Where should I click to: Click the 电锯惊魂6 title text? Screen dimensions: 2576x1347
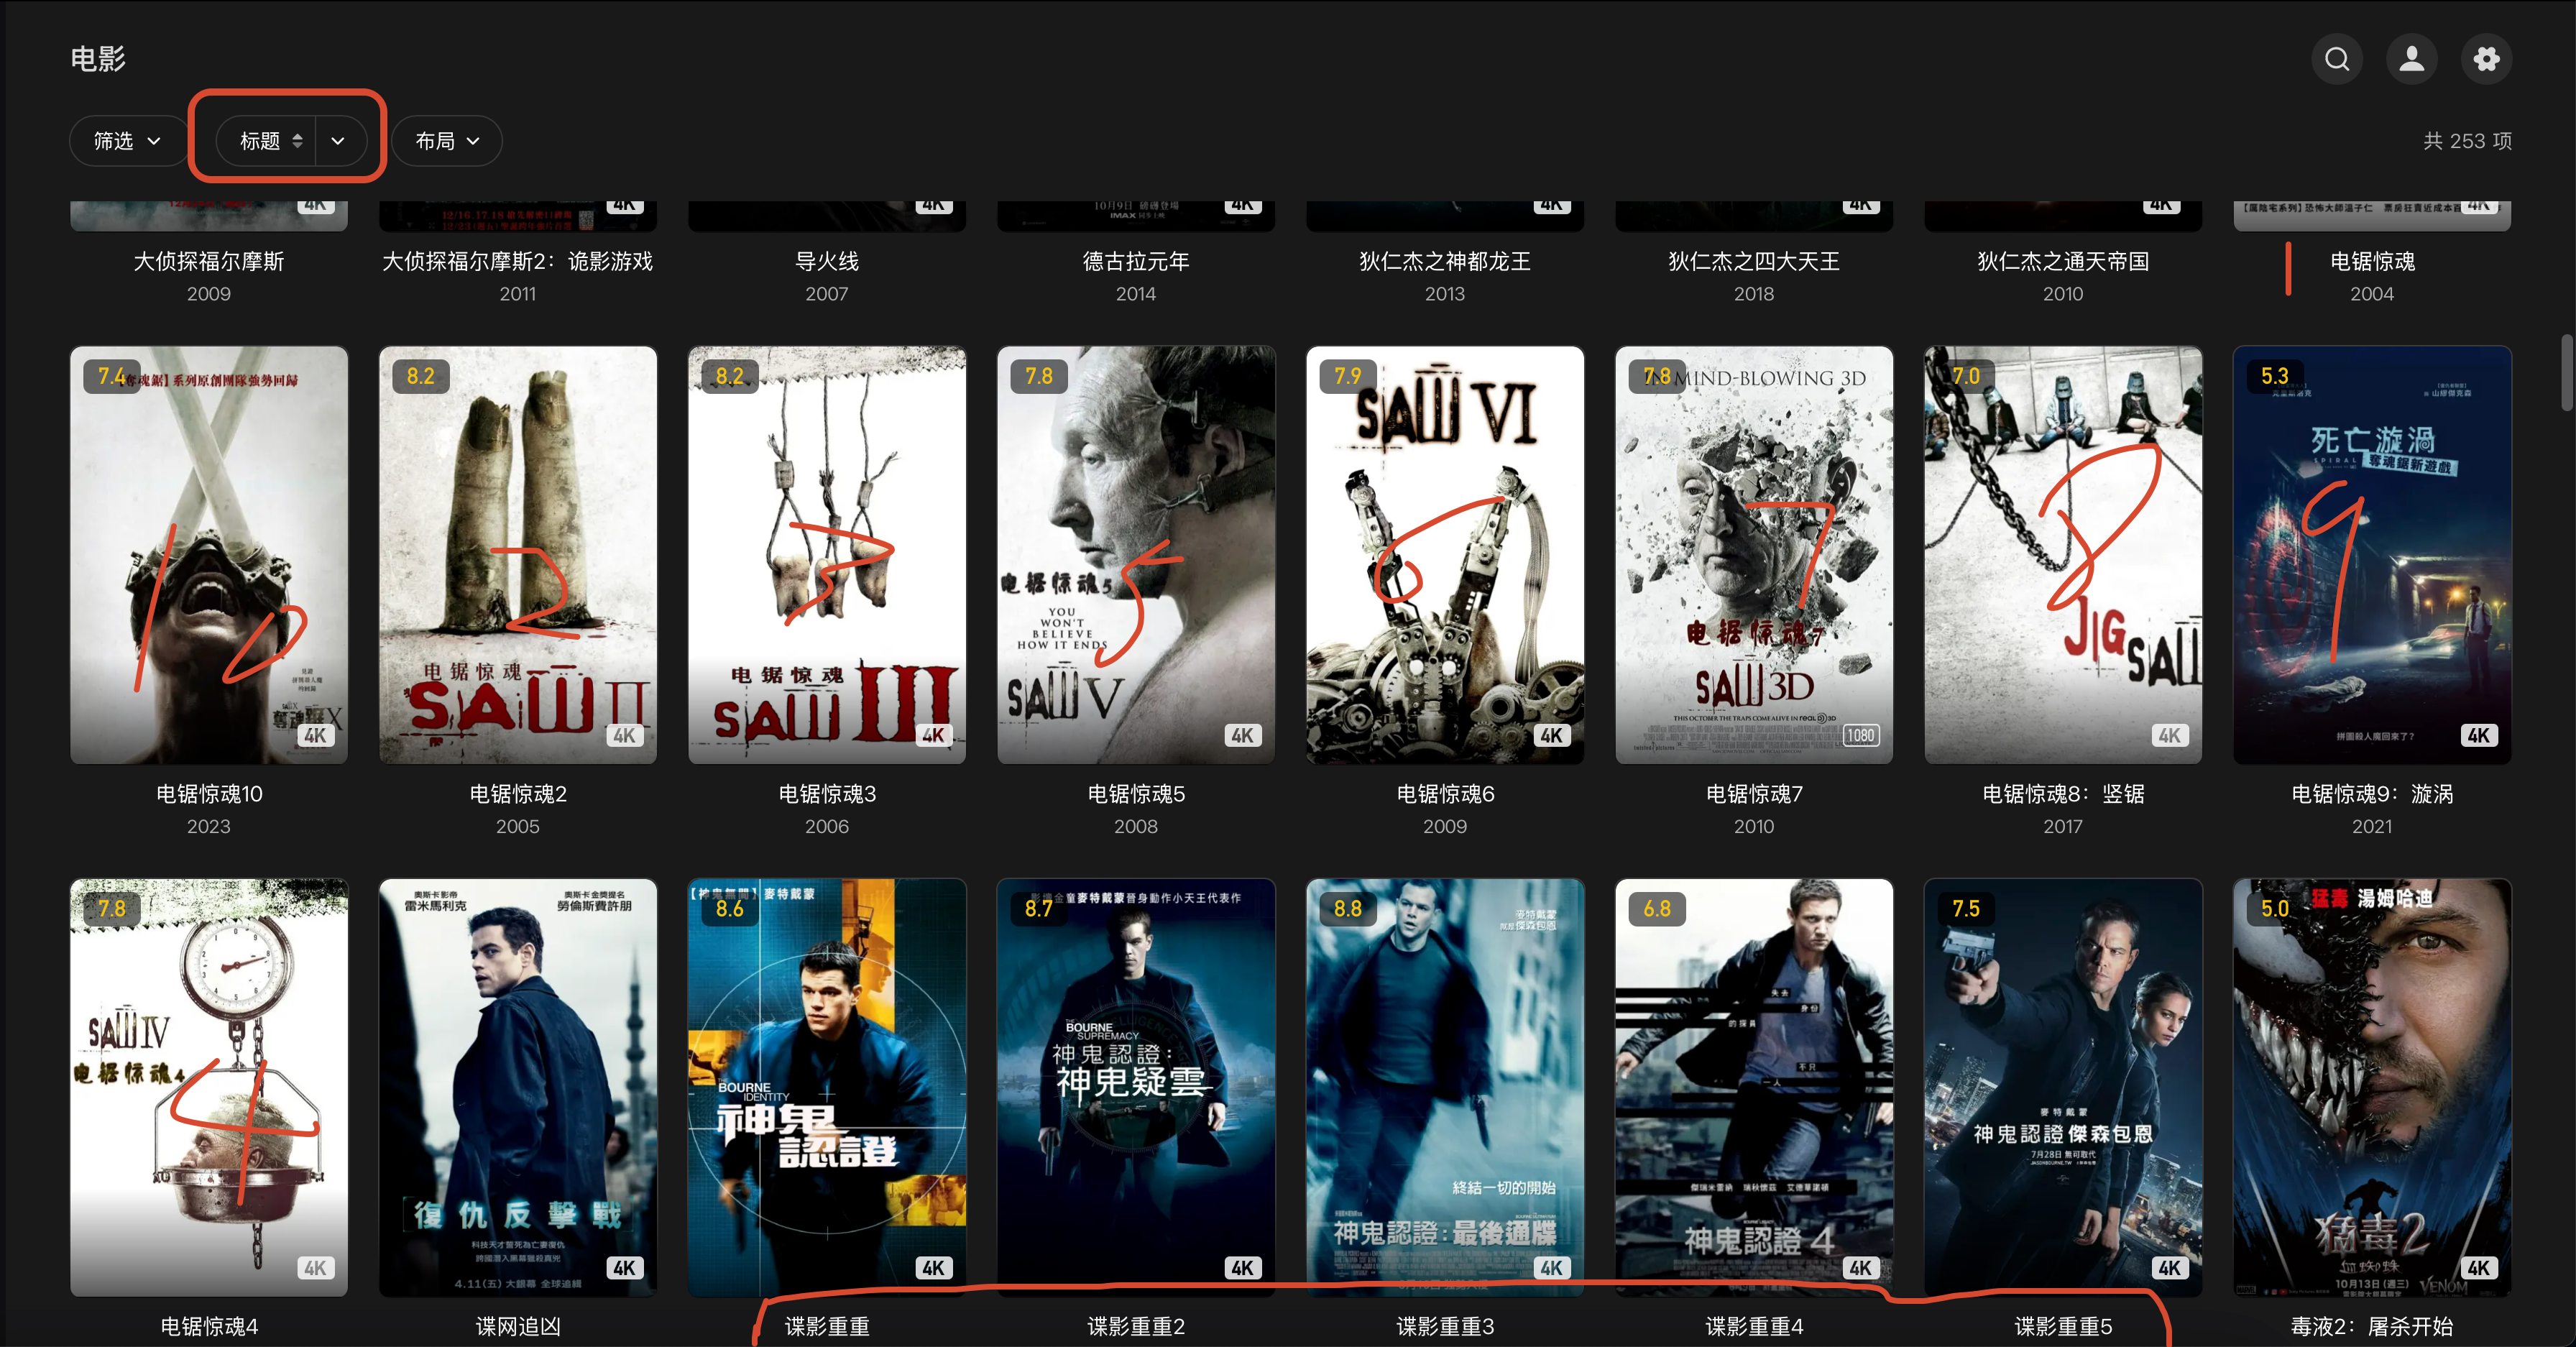point(1445,794)
